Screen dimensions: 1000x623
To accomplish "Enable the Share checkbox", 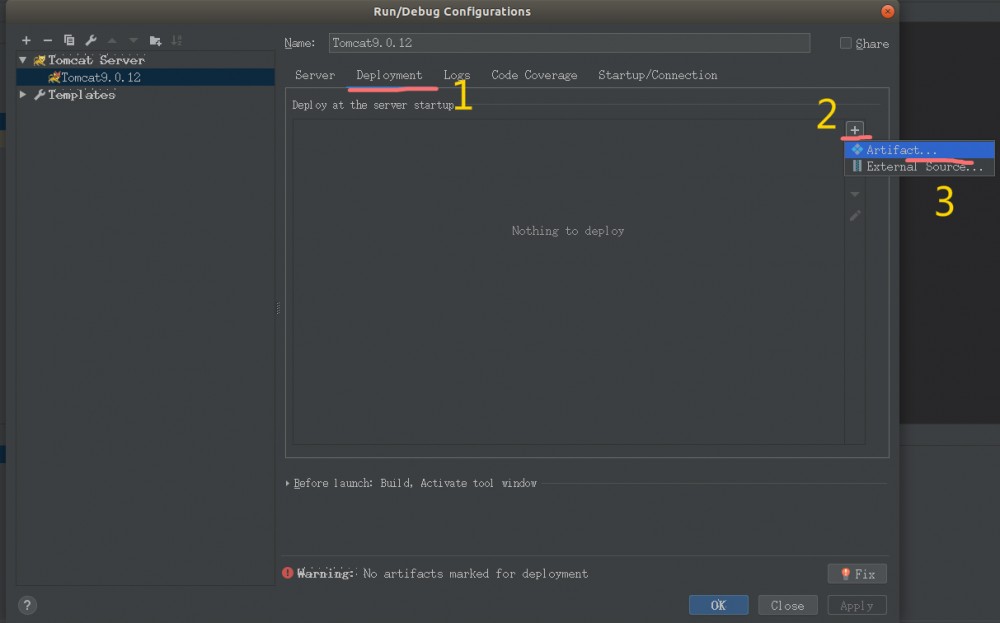I will tap(844, 43).
